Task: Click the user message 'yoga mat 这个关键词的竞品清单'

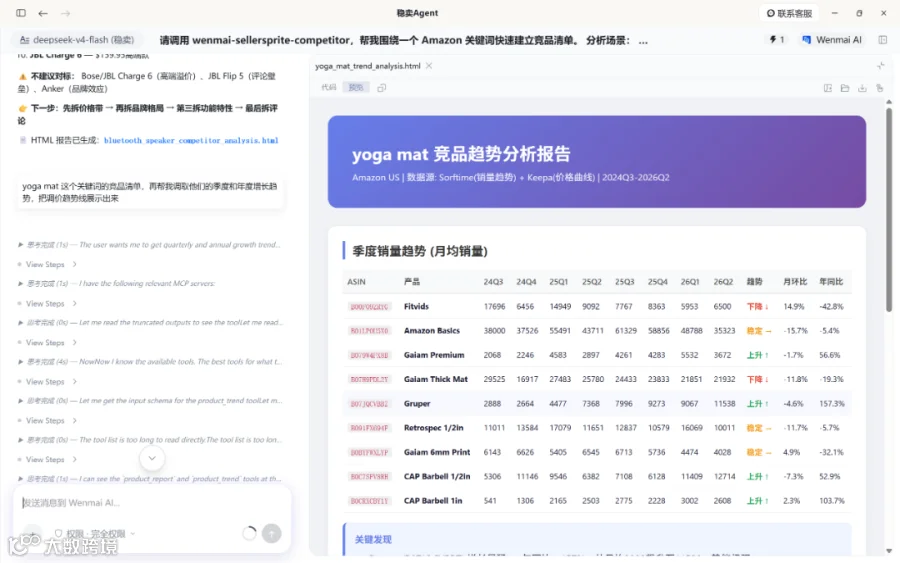Action: tap(150, 192)
